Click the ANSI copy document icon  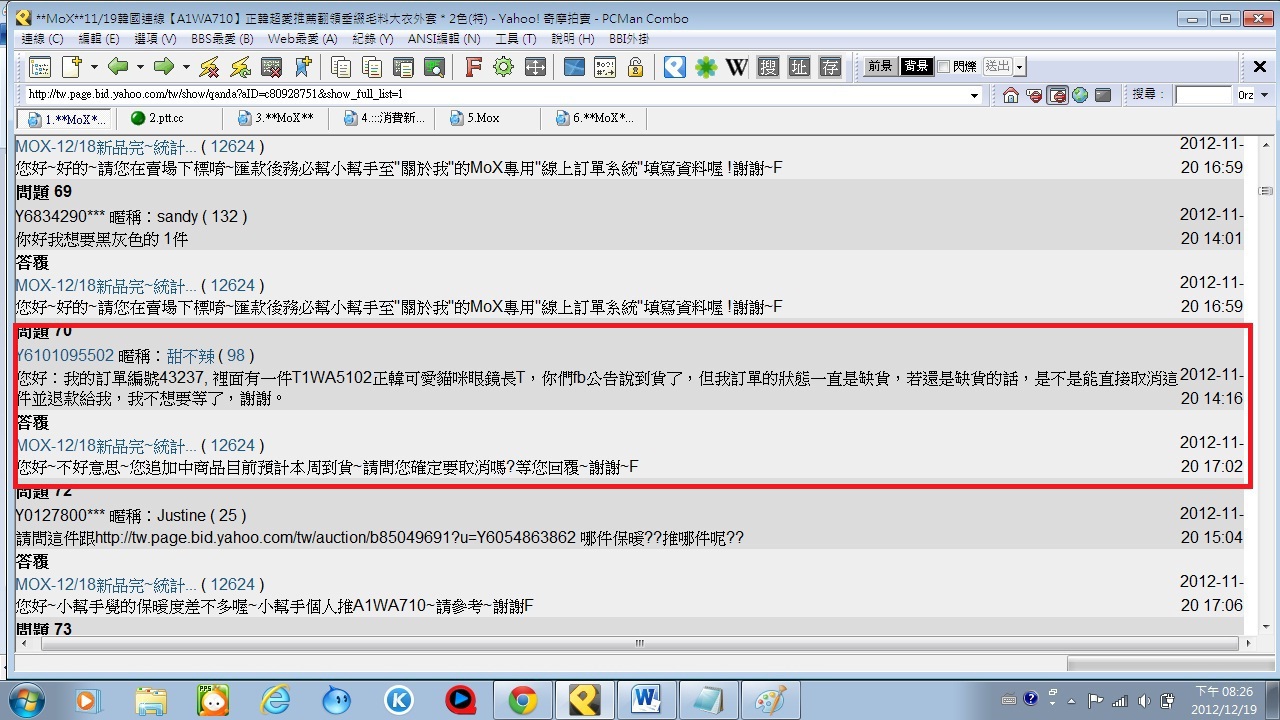pyautogui.click(x=403, y=67)
